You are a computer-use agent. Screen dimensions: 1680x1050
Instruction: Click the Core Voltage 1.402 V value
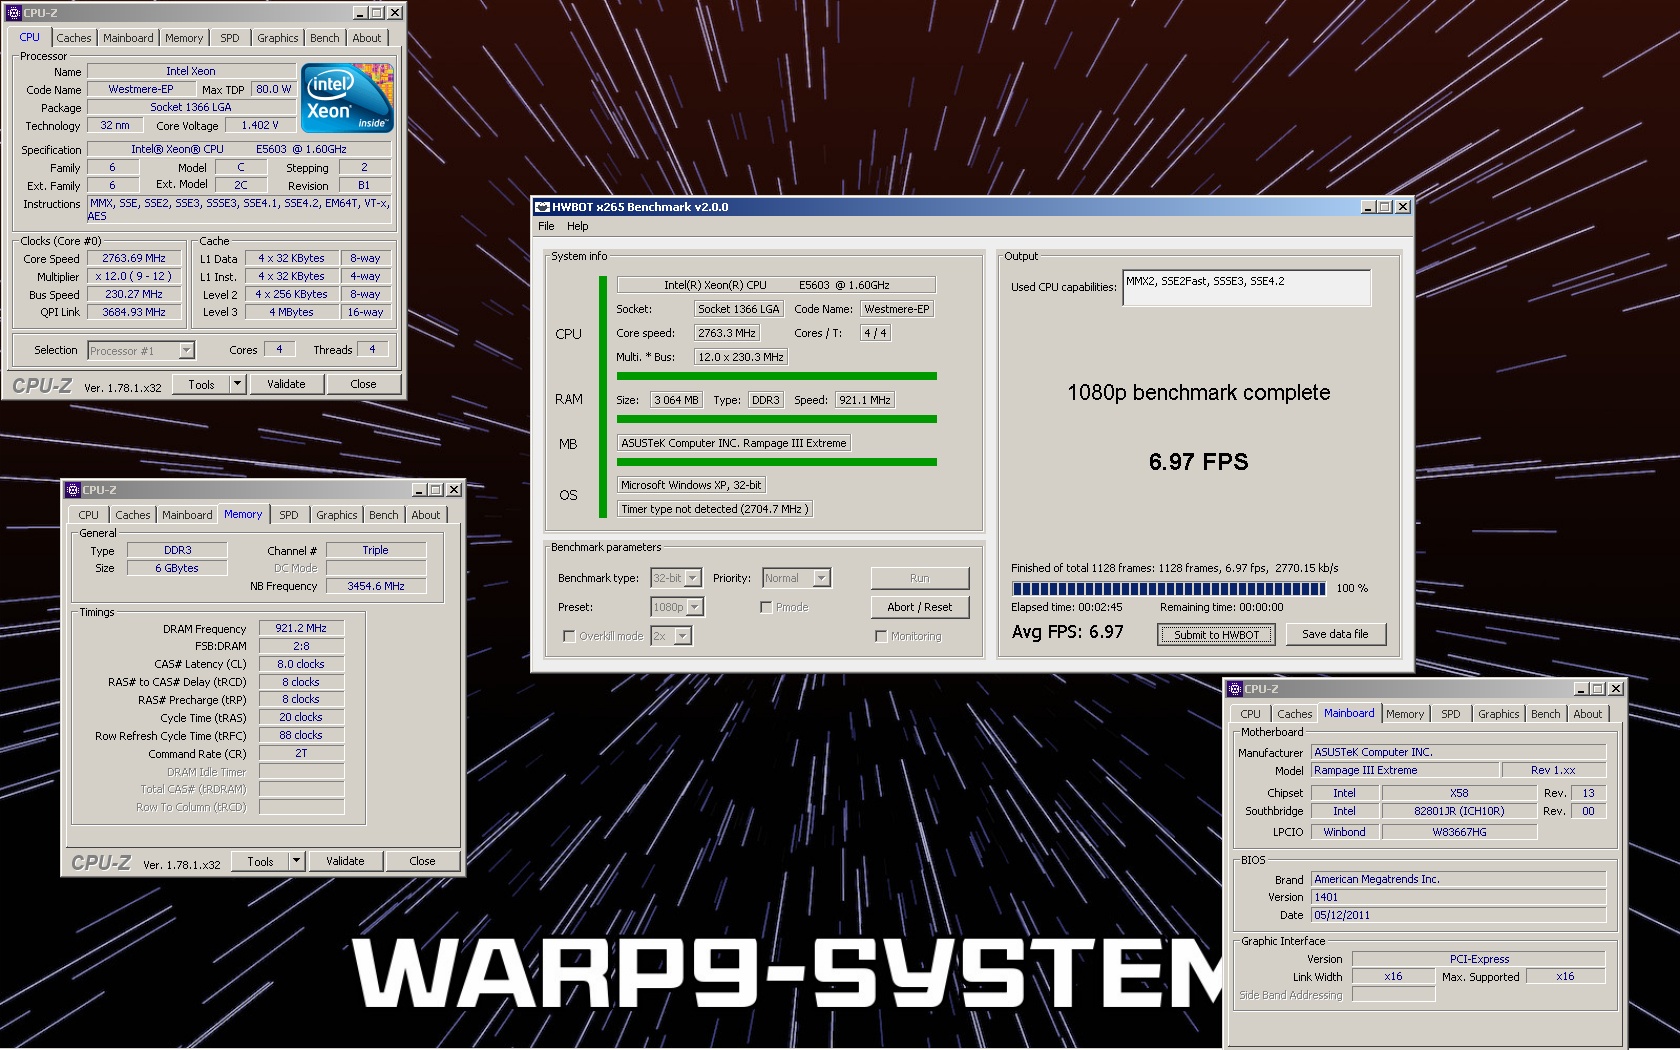[x=260, y=125]
